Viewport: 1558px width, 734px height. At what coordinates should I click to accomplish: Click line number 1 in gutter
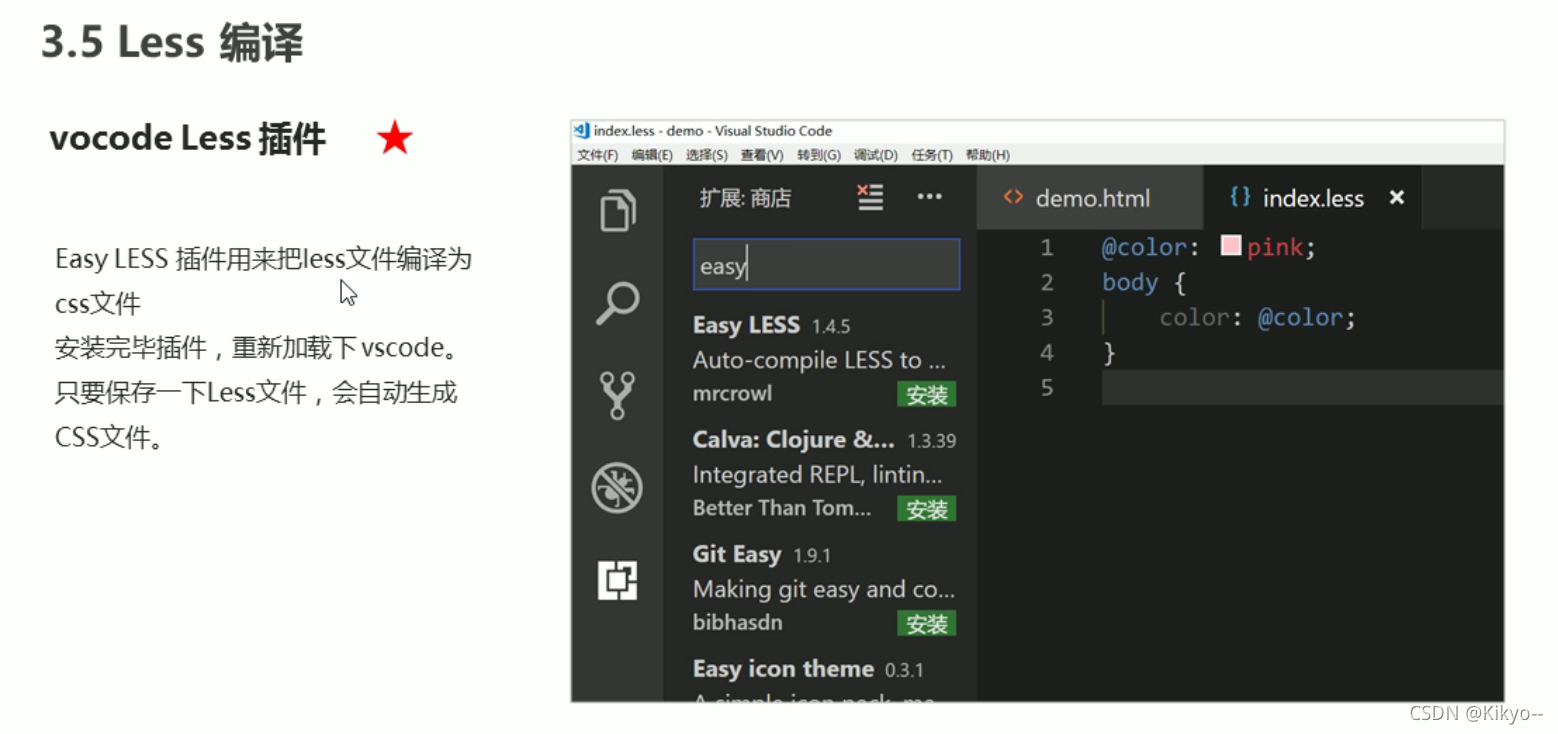coord(1046,247)
